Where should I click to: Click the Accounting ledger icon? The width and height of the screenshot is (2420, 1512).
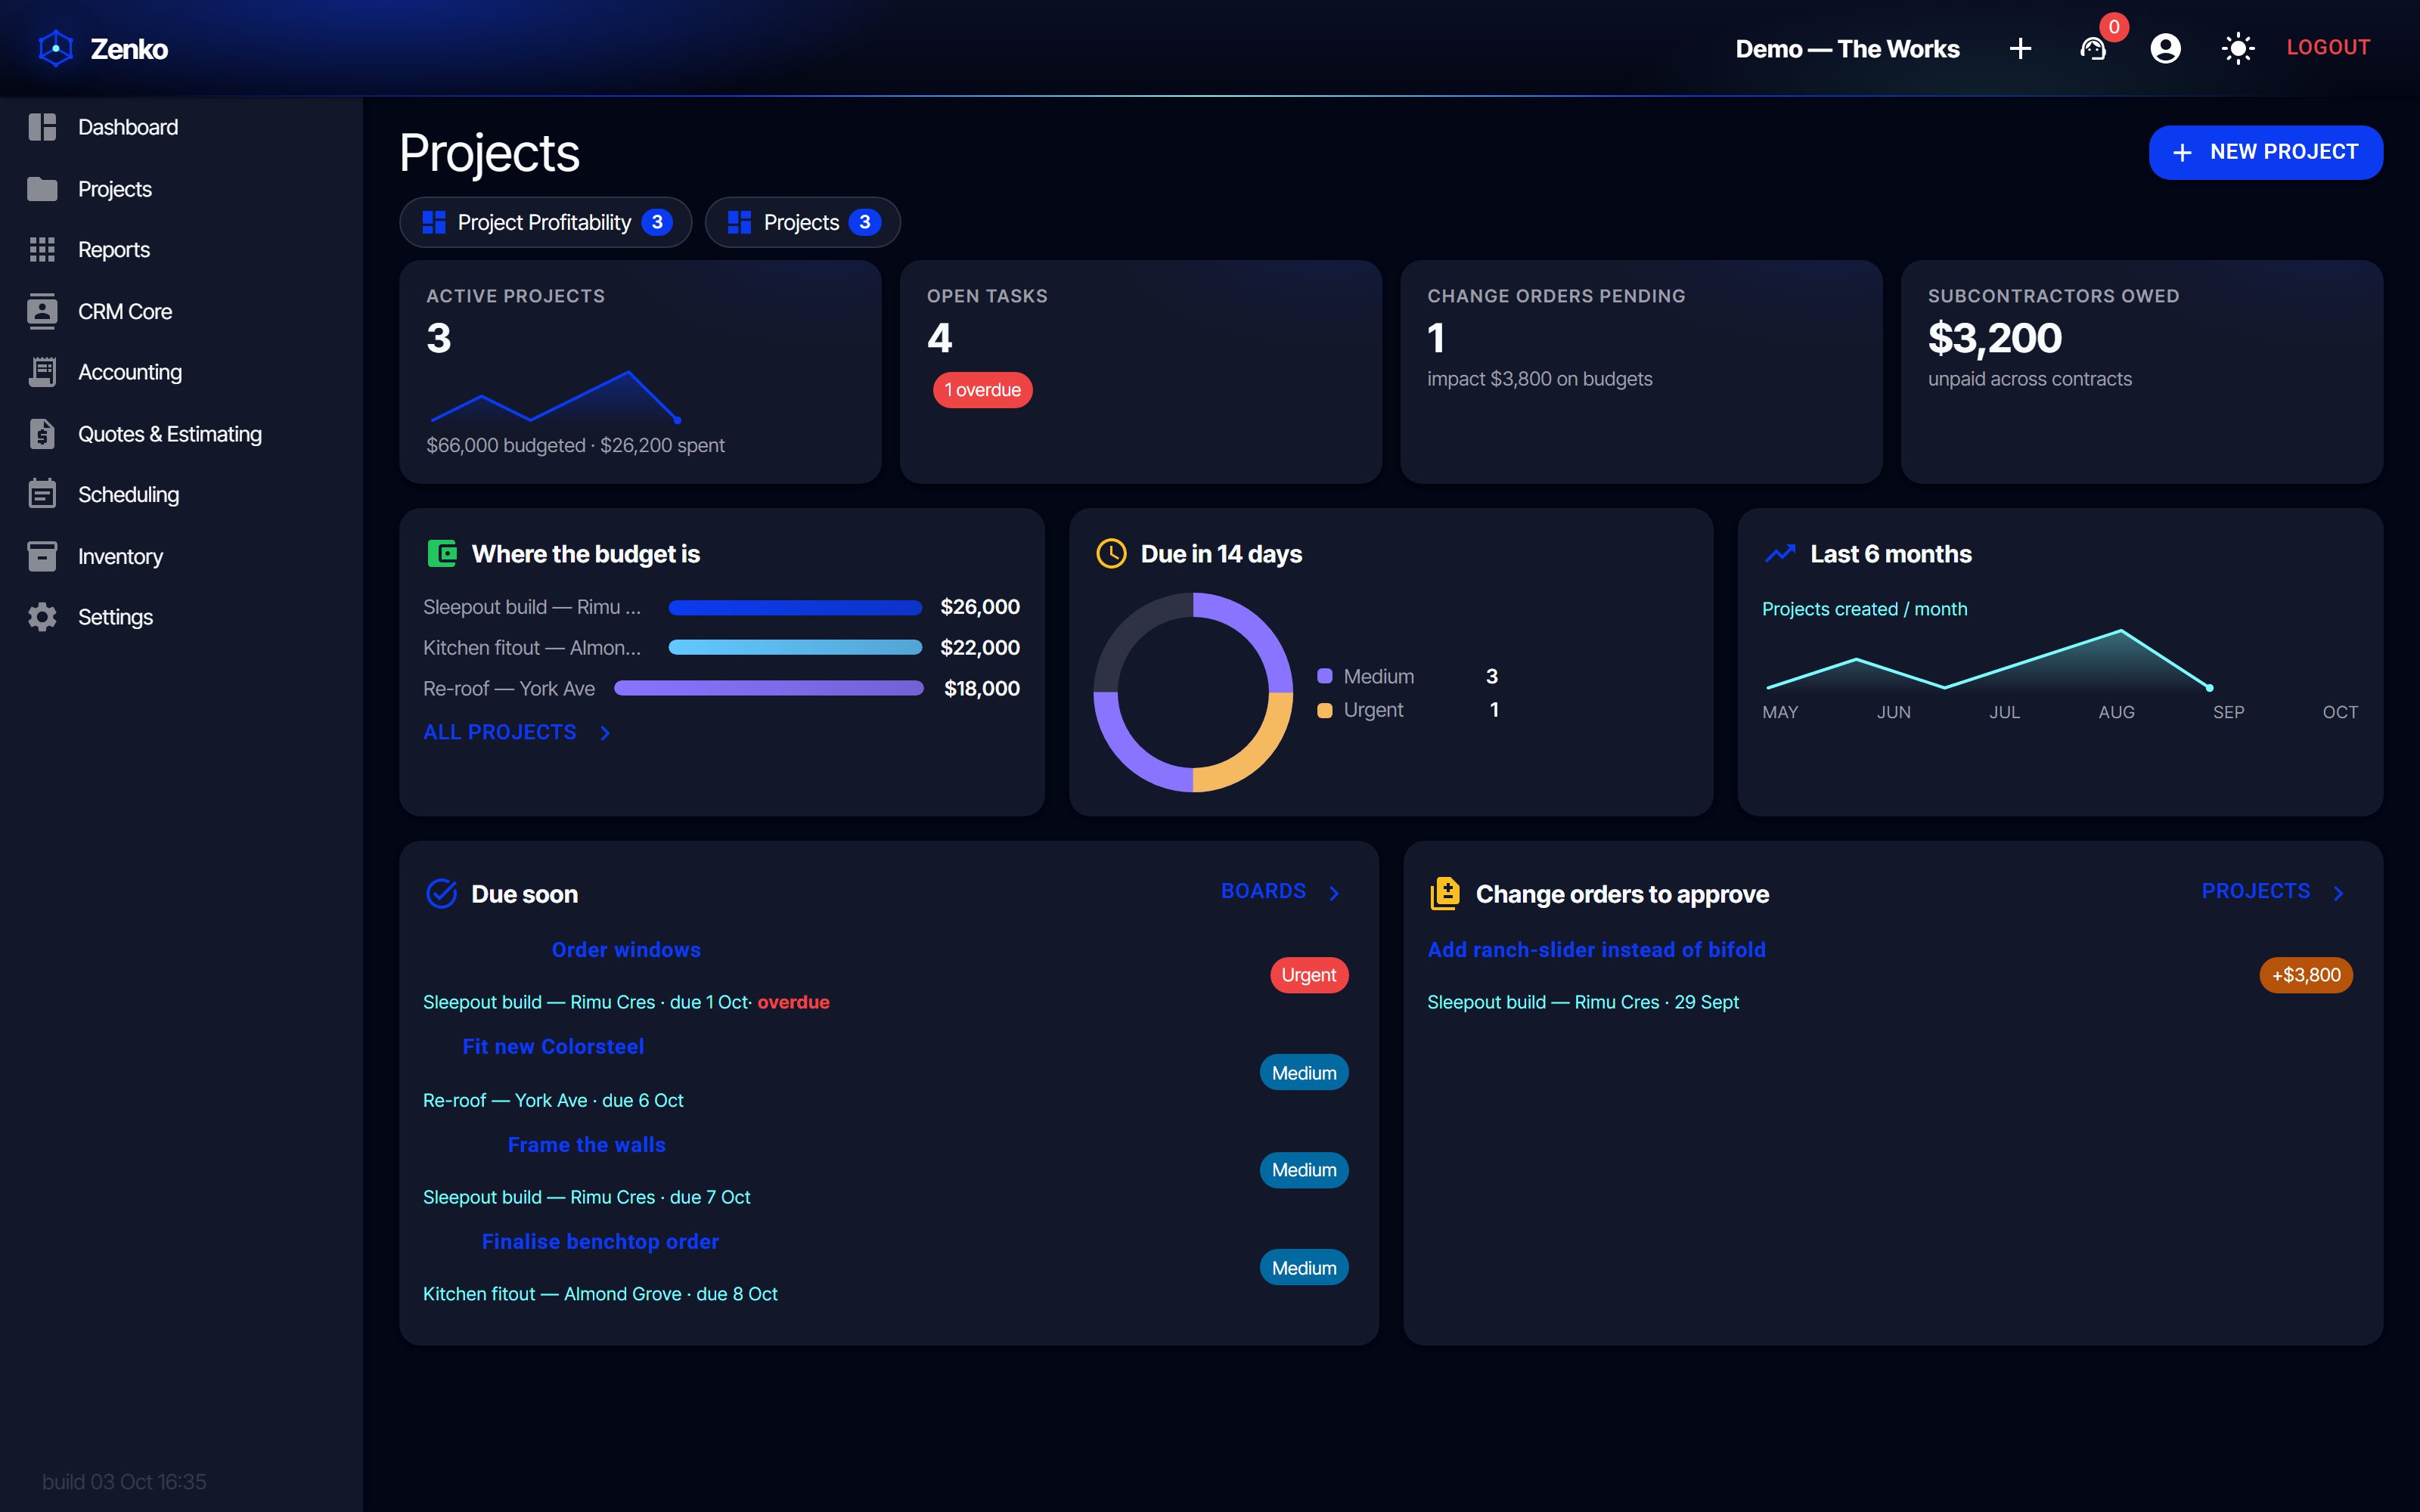(x=42, y=372)
